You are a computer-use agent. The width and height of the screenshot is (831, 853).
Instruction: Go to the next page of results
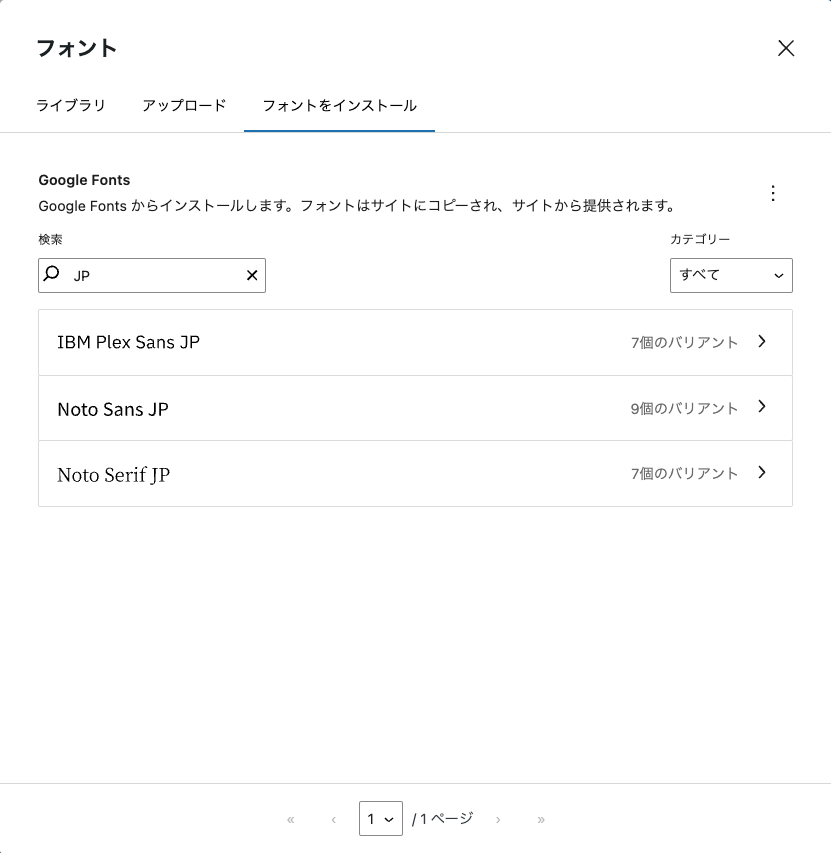click(x=498, y=819)
